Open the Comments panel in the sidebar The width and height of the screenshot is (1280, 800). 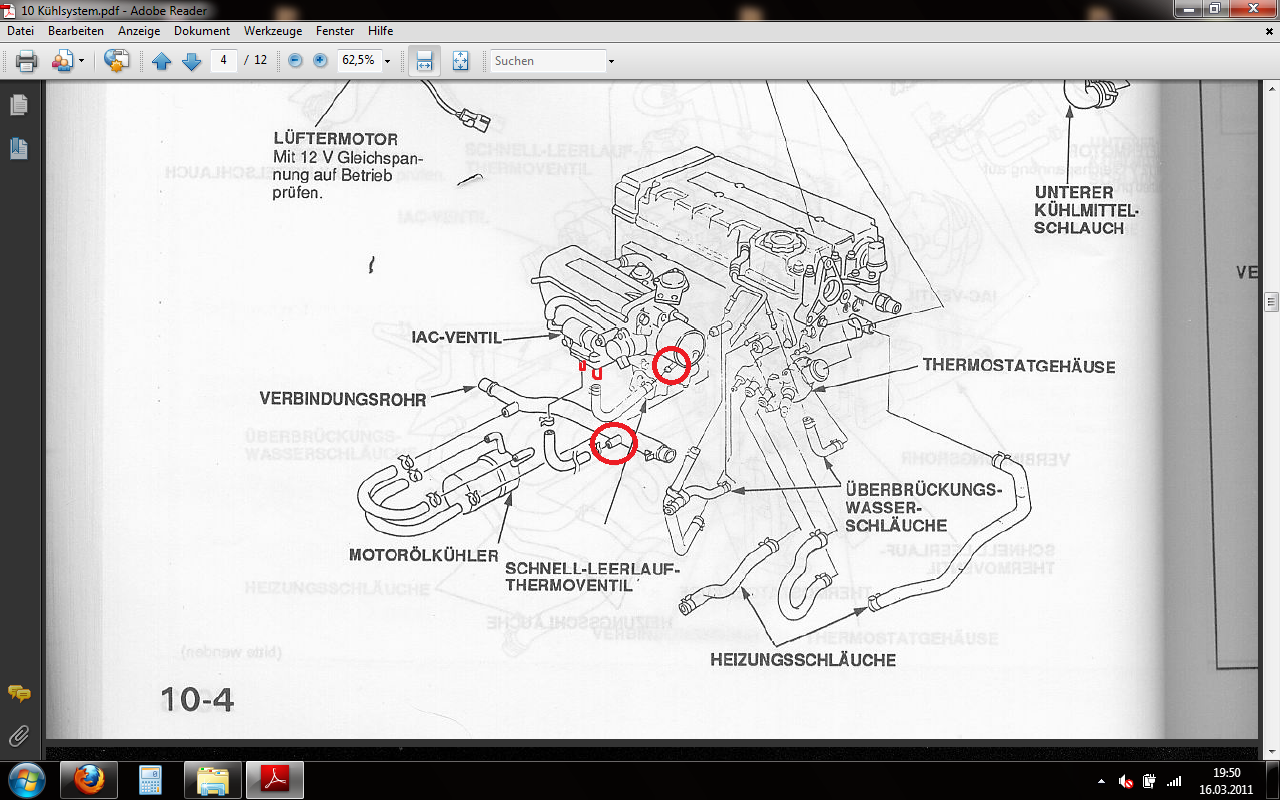[x=18, y=693]
